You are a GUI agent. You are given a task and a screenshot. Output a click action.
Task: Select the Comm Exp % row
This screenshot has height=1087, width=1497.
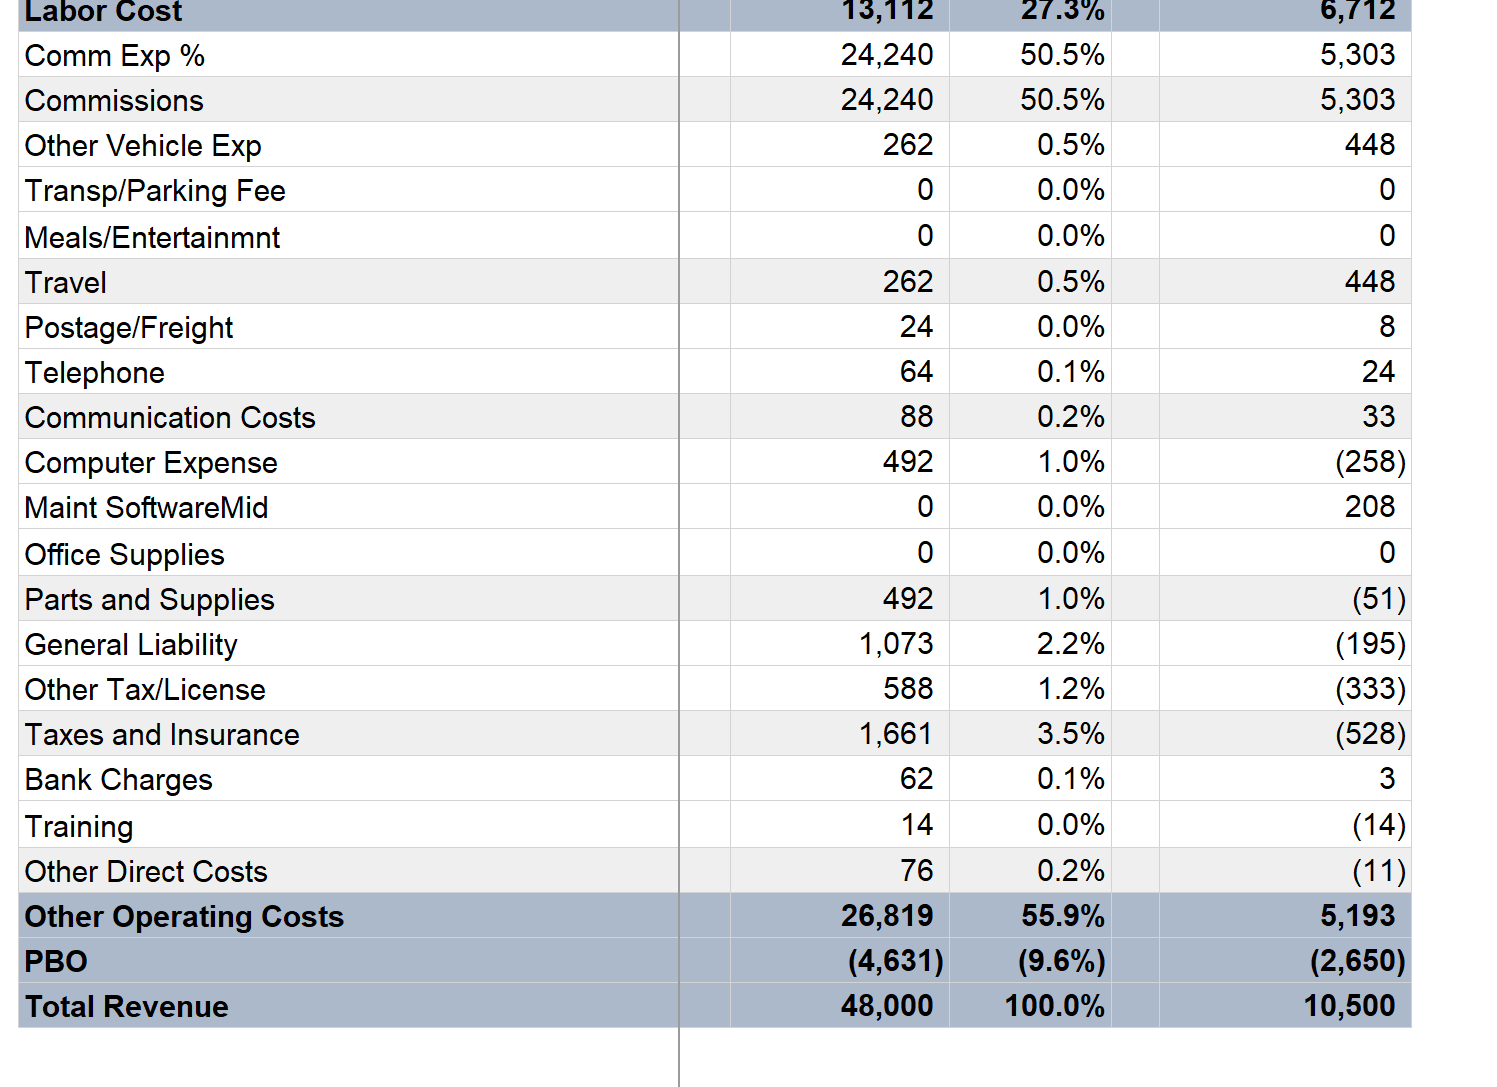pyautogui.click(x=114, y=55)
